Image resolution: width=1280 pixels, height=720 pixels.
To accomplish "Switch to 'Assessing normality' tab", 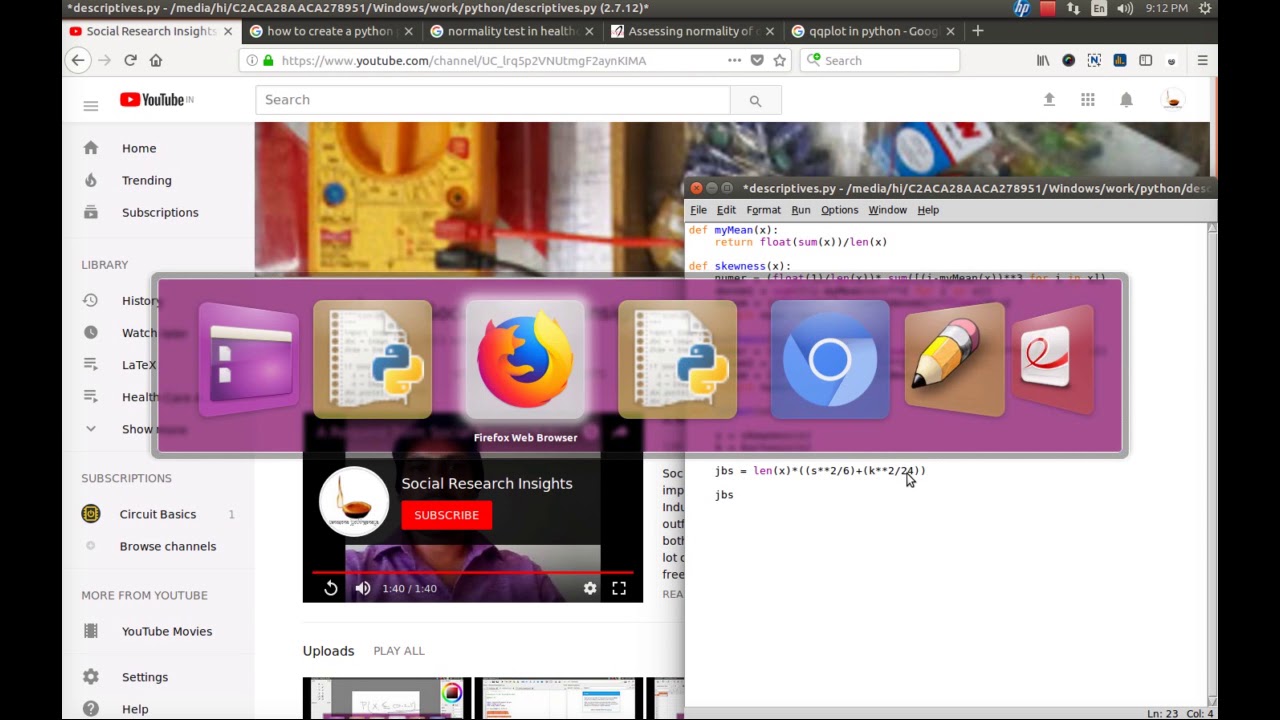I will pyautogui.click(x=693, y=31).
